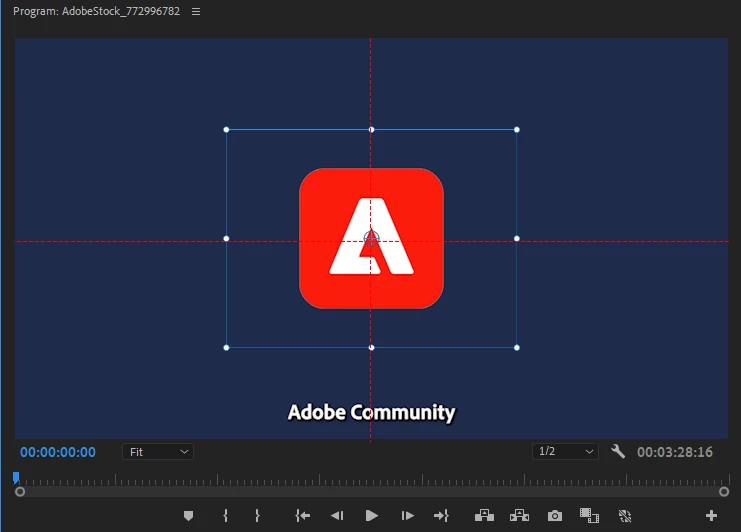Click the 00:03:28:16 duration timecode
The width and height of the screenshot is (741, 532).
click(x=674, y=452)
